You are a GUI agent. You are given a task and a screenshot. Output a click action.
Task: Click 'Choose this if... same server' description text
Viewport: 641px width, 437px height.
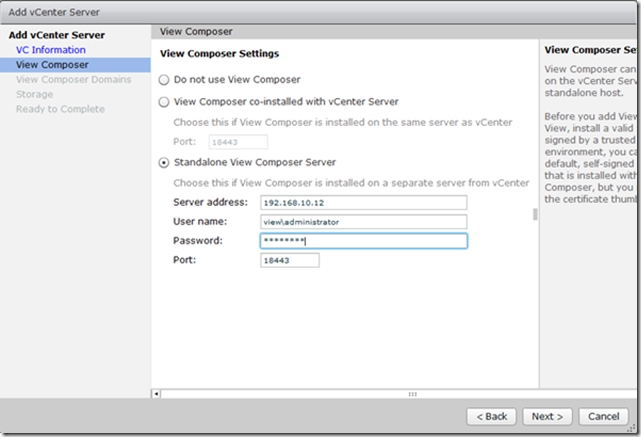(x=343, y=122)
